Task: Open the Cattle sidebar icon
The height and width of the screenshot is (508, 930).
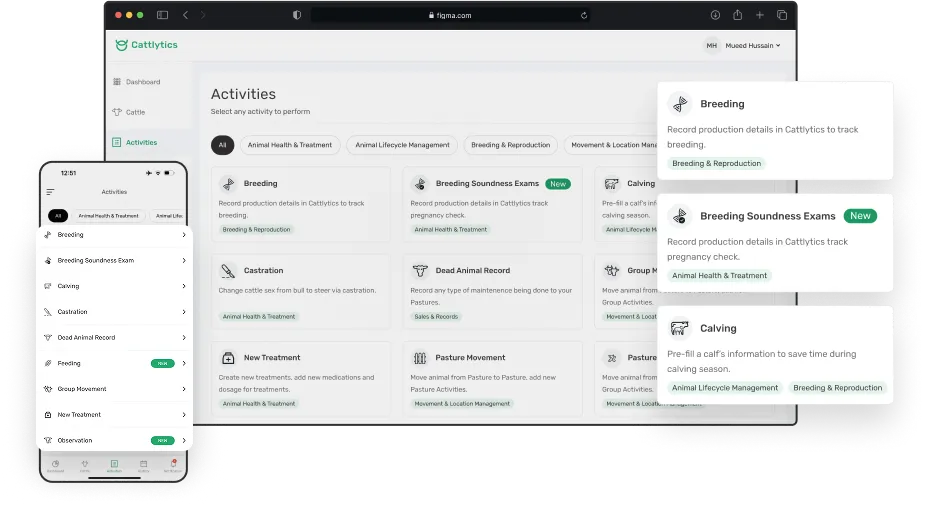Action: [x=117, y=112]
